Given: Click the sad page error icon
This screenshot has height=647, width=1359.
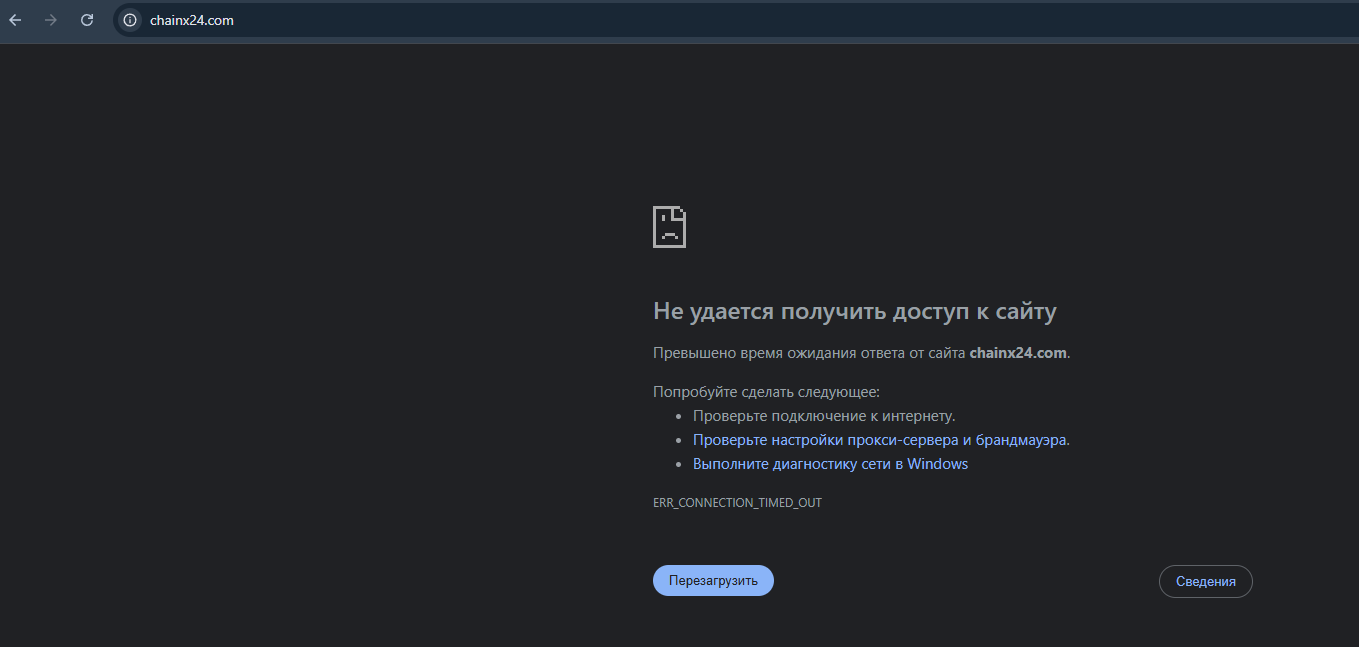Looking at the screenshot, I should click(x=670, y=227).
